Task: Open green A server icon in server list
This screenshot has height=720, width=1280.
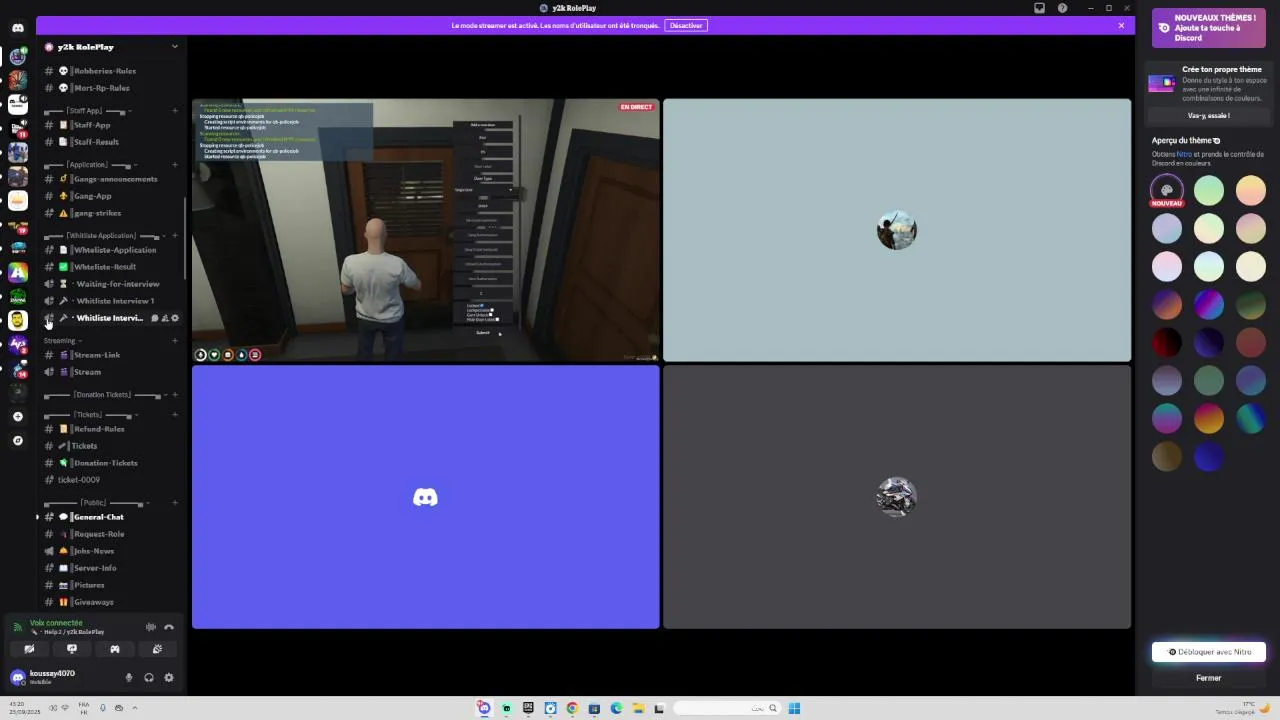Action: coord(18,272)
